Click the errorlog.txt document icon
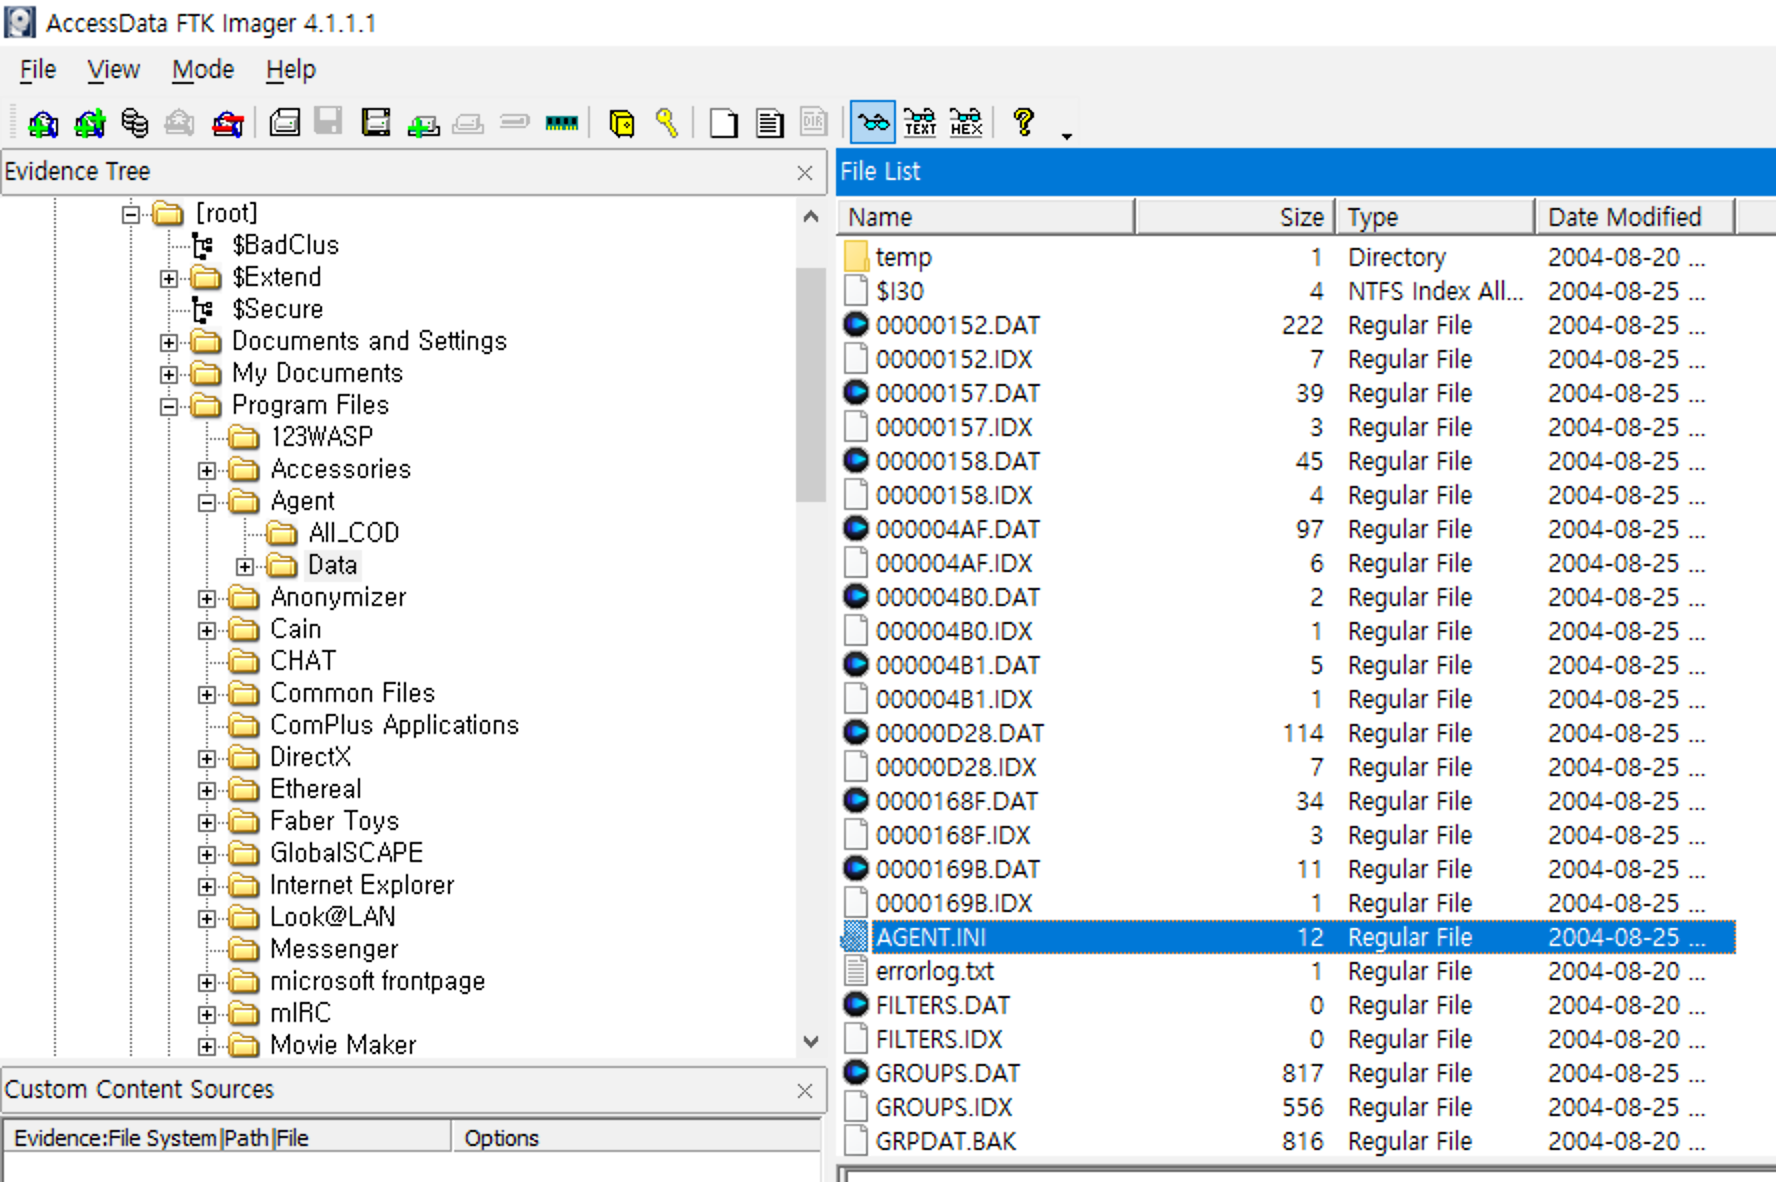 click(856, 971)
